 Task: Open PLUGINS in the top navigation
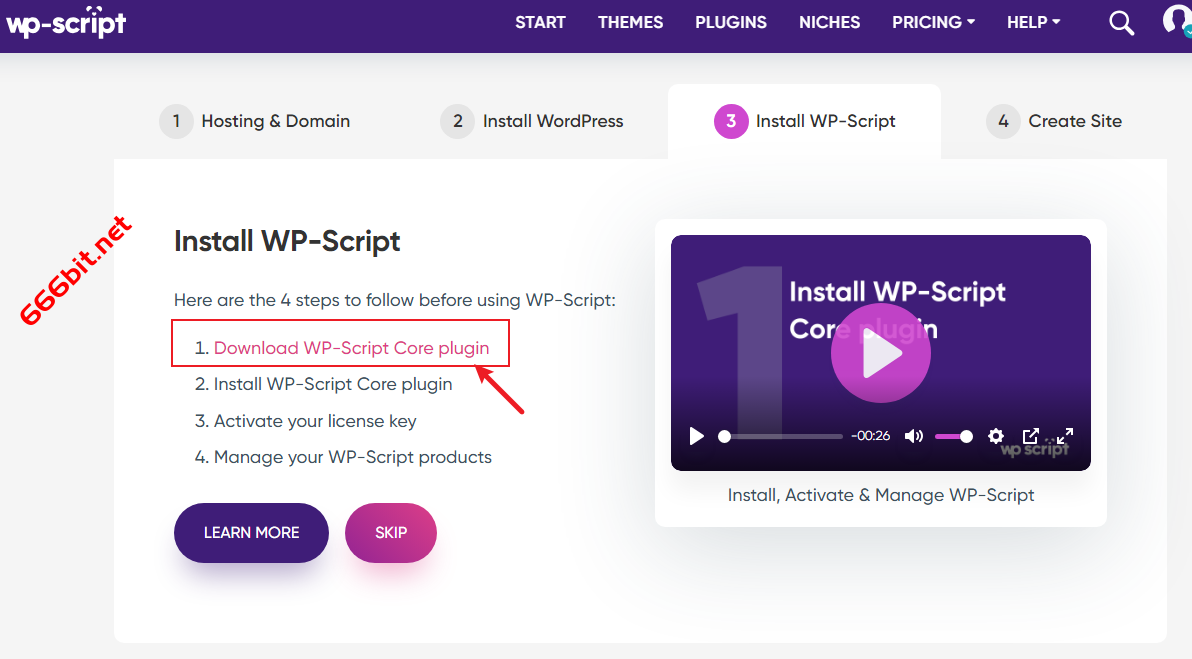click(x=731, y=23)
